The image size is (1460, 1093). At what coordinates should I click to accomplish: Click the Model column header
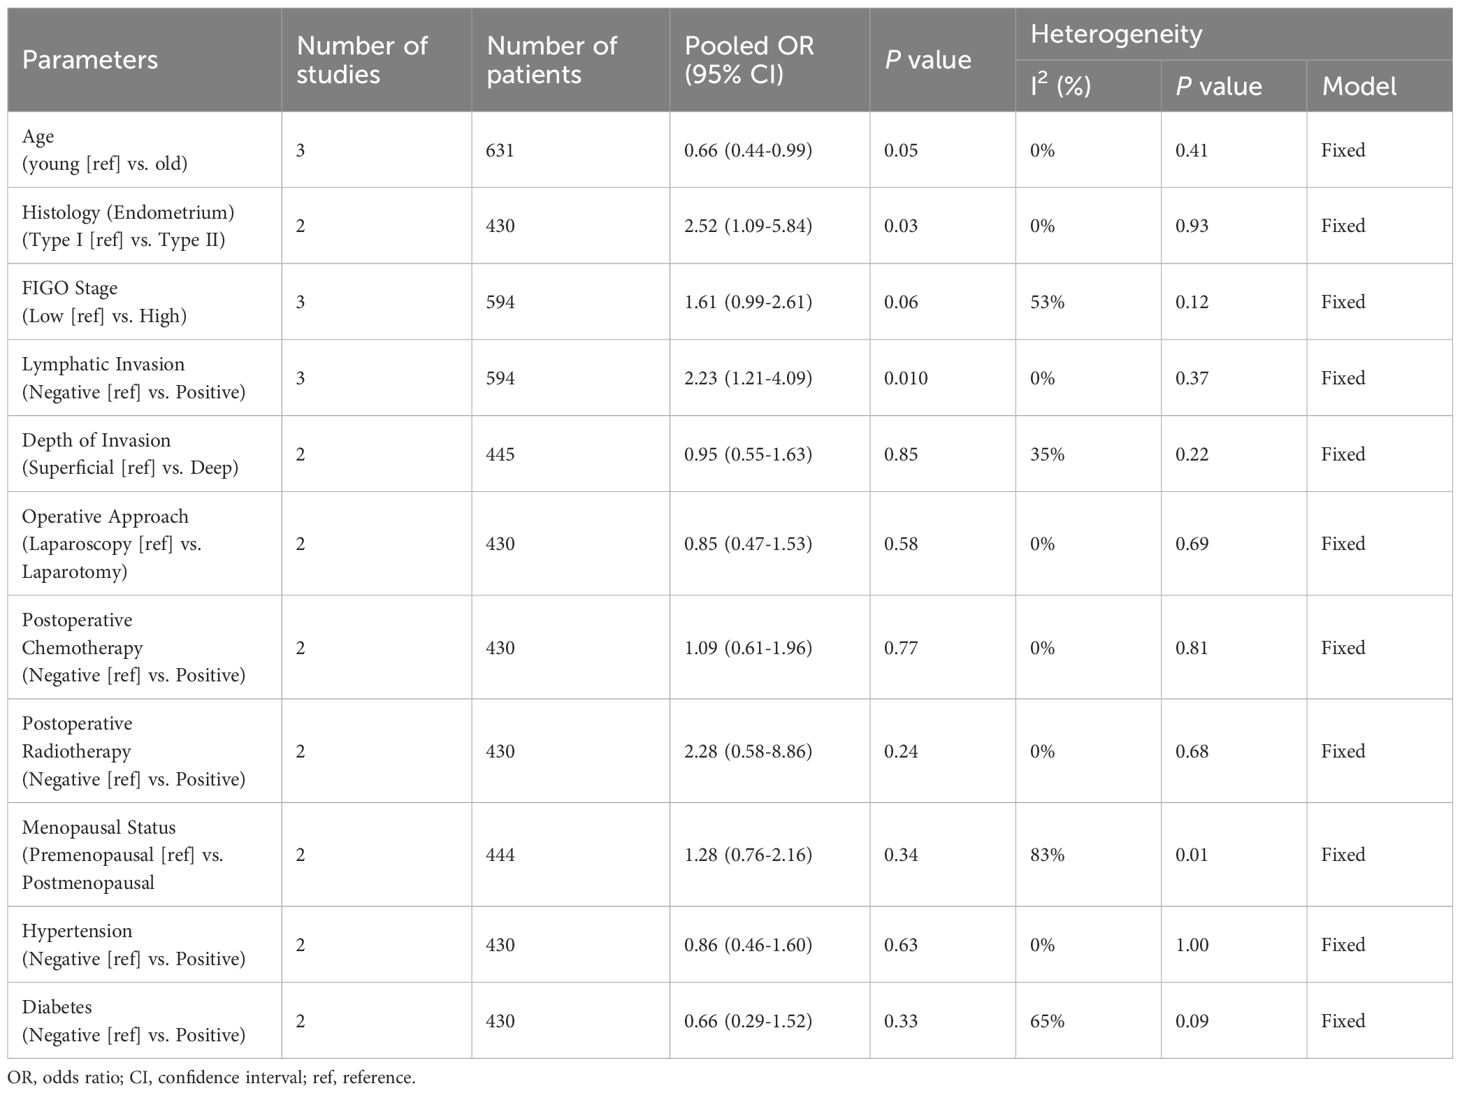coord(1359,86)
